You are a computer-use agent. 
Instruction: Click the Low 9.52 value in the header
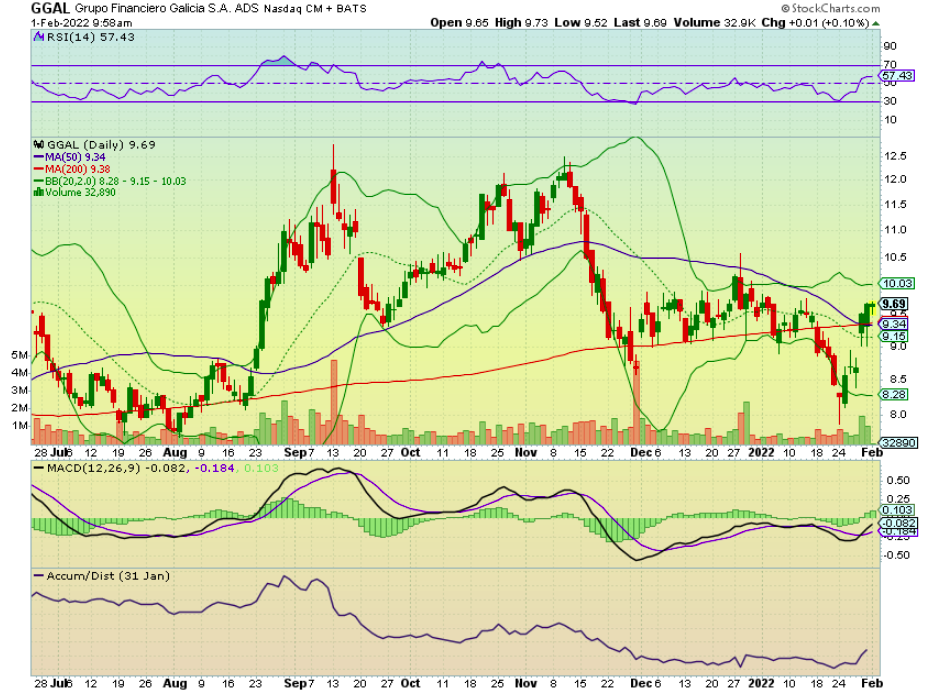581,22
